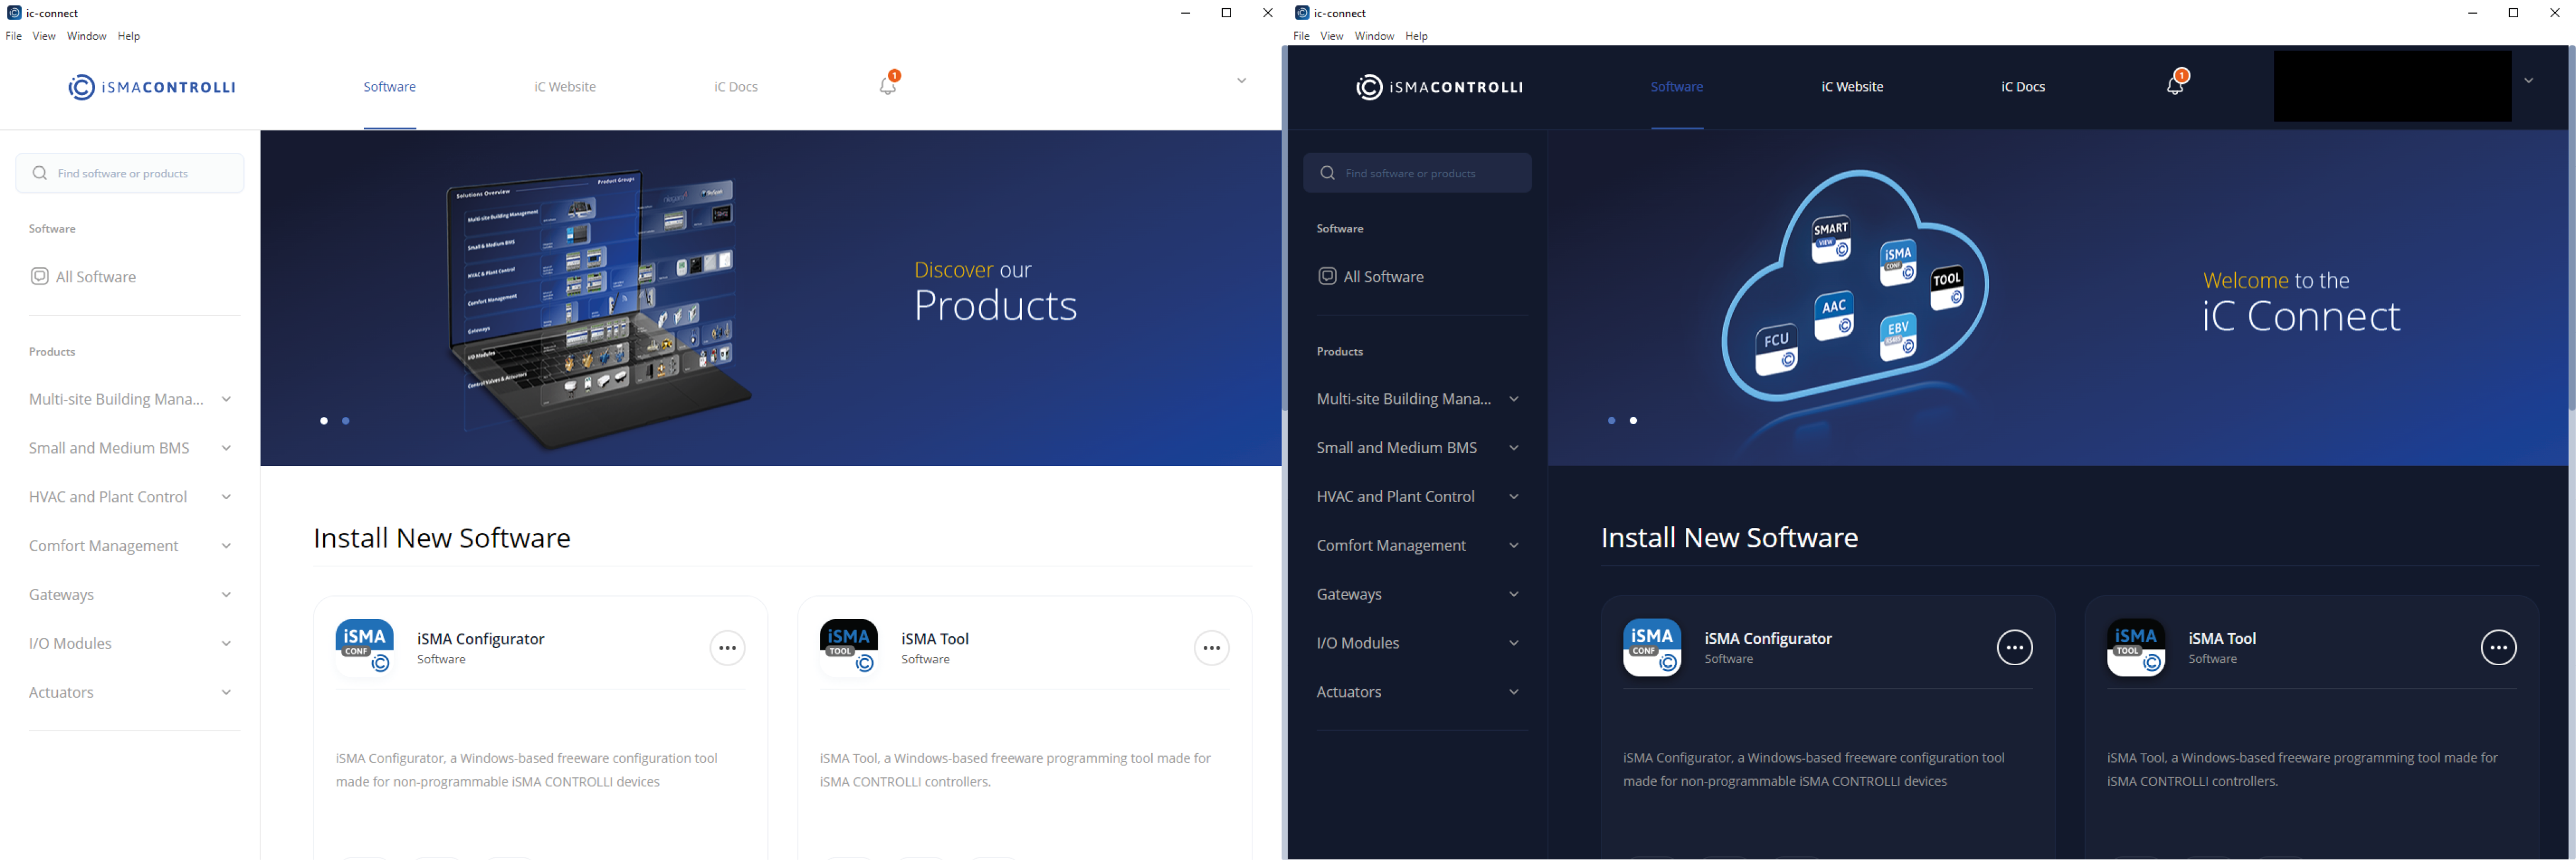Click iSMA Tool app icon, light window

click(849, 647)
